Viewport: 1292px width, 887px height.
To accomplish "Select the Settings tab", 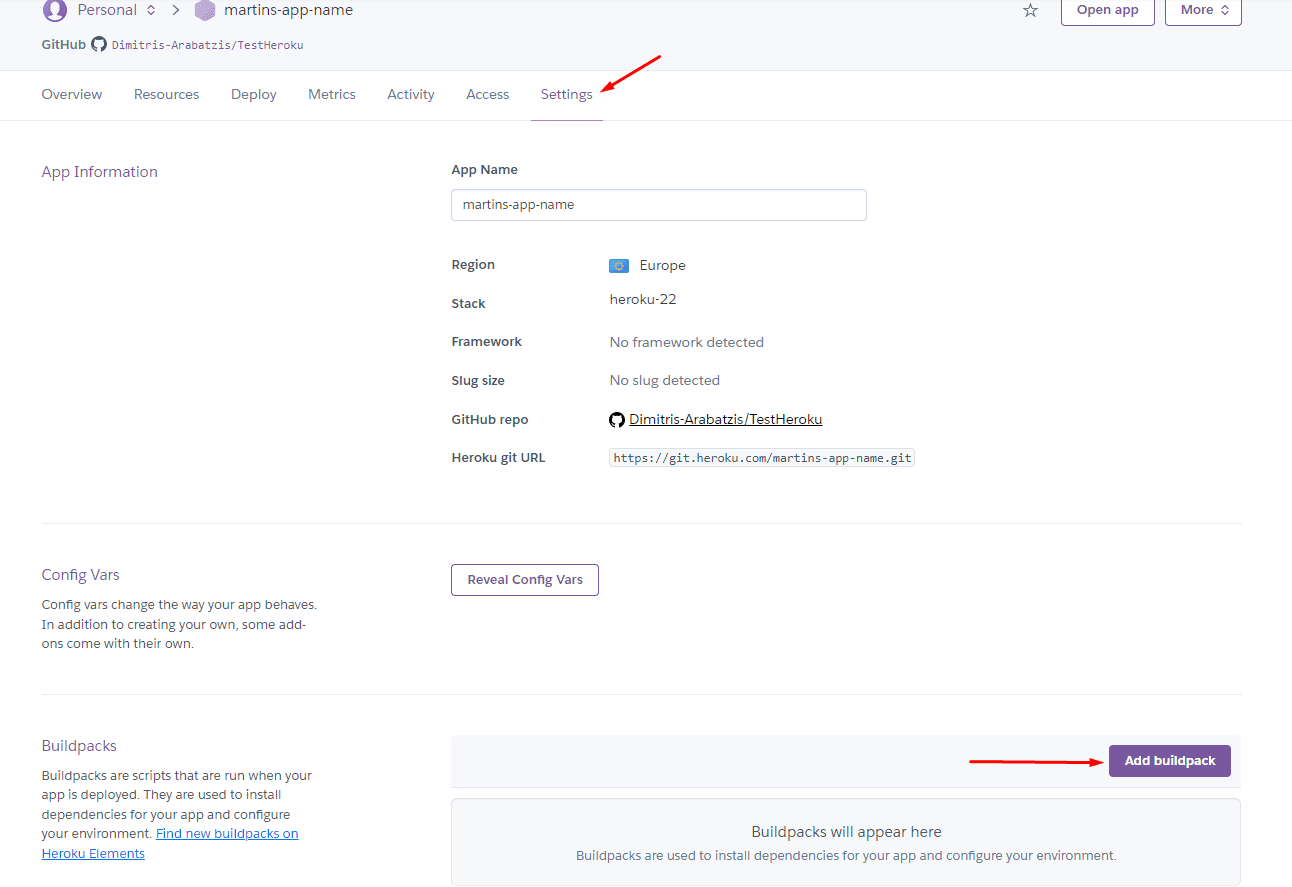I will click(x=567, y=94).
